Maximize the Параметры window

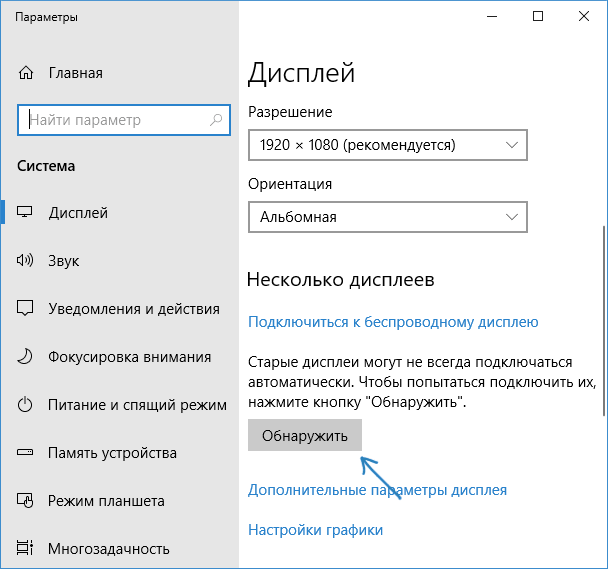[x=538, y=16]
